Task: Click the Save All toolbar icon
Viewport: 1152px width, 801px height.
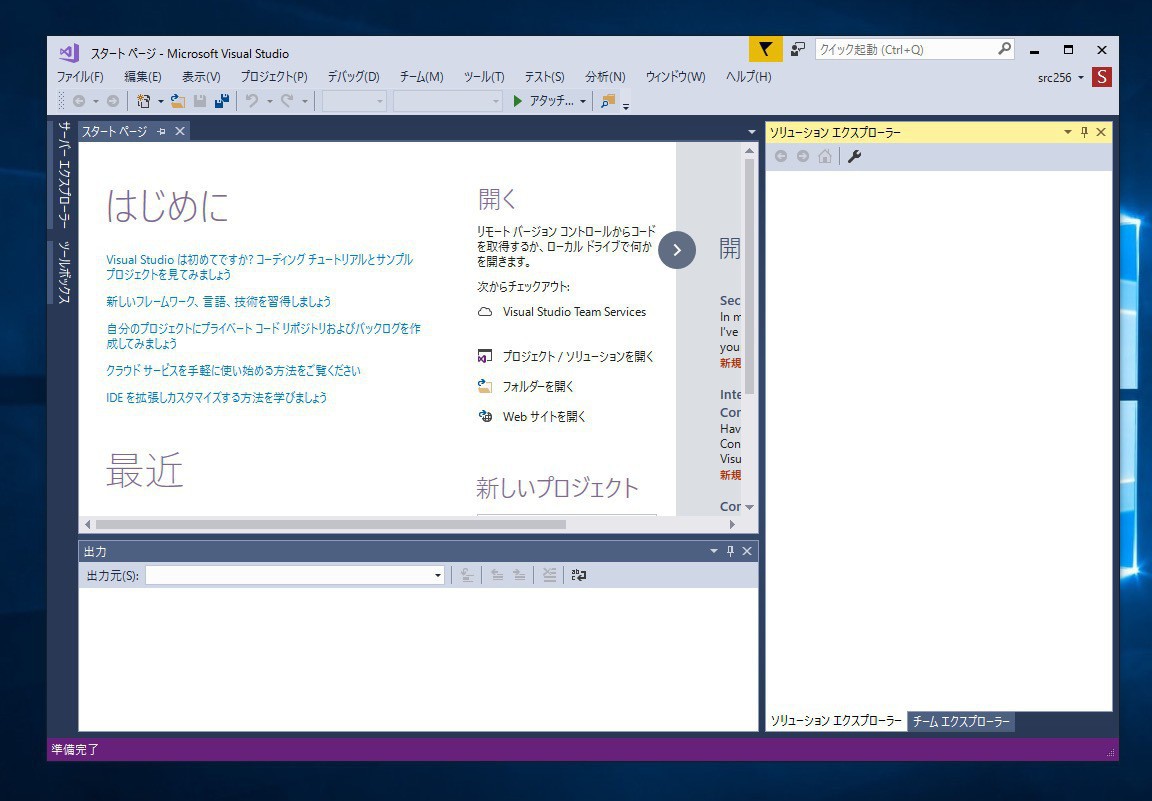Action: click(222, 101)
